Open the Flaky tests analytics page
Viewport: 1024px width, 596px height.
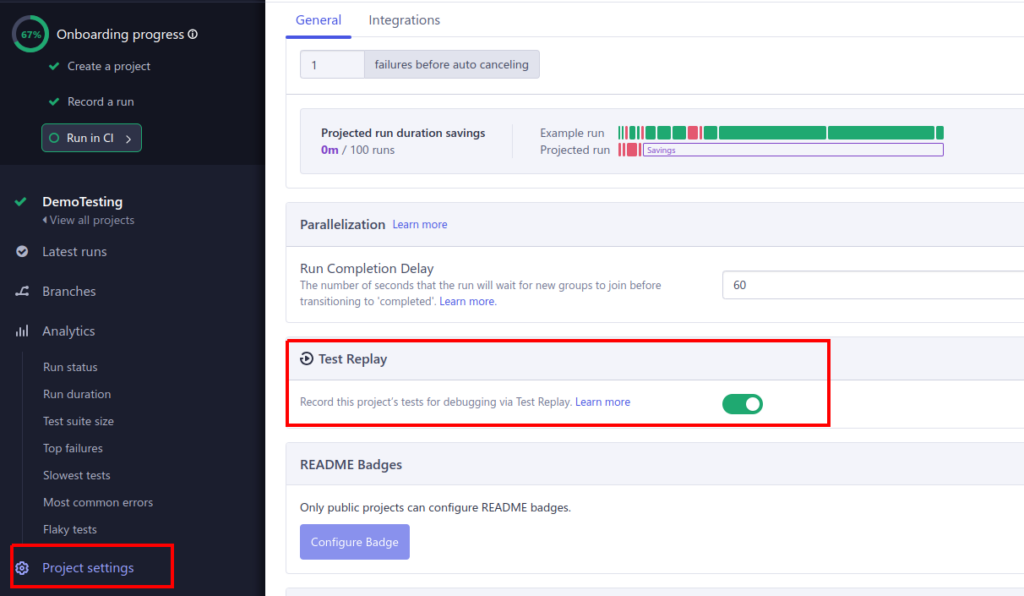pos(70,529)
